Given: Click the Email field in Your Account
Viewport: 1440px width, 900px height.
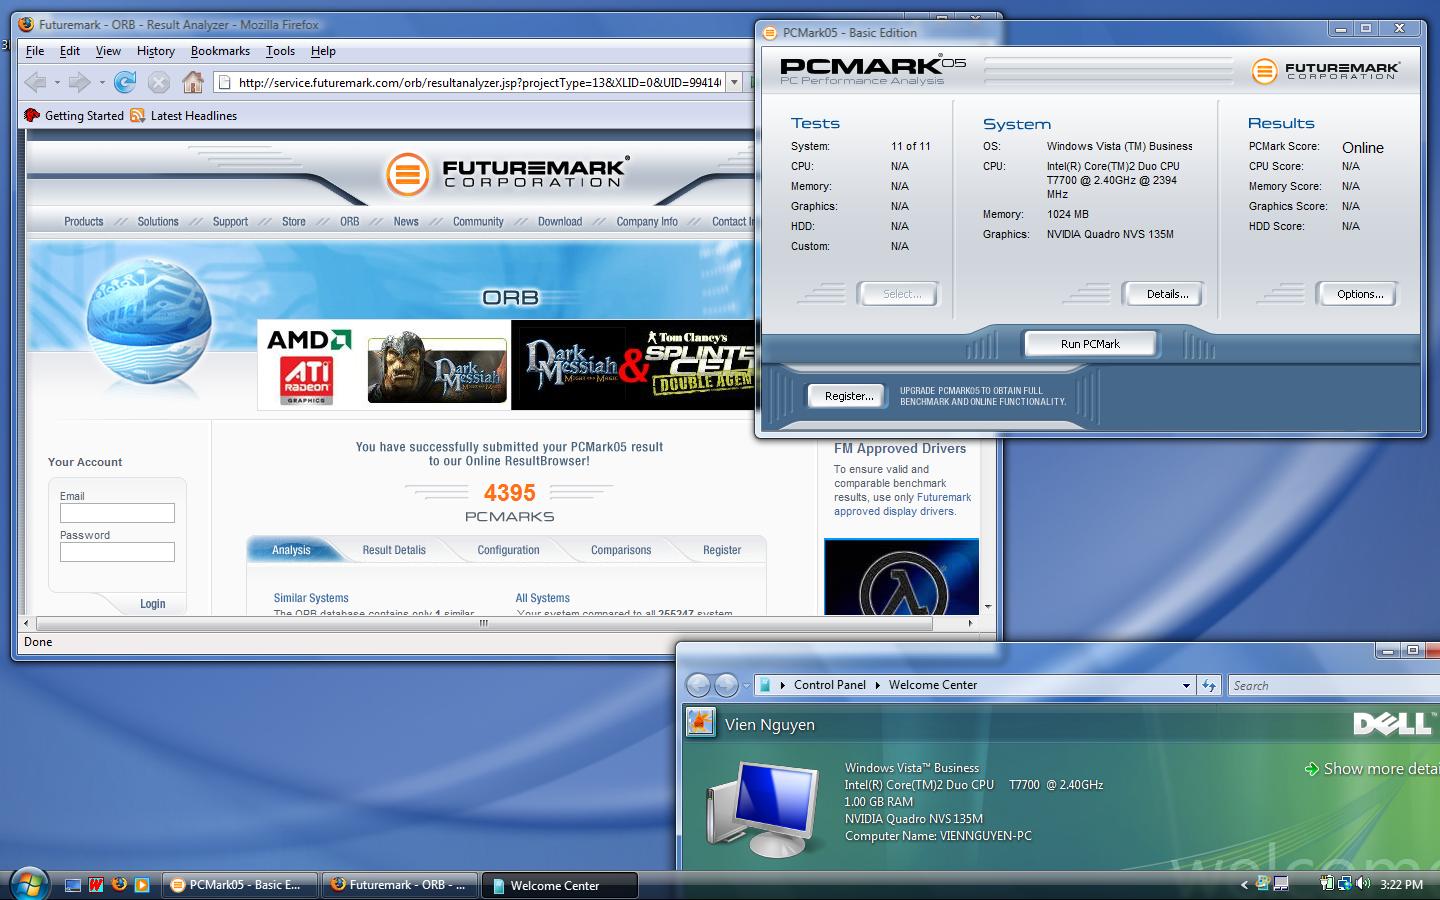Looking at the screenshot, I should coord(117,513).
